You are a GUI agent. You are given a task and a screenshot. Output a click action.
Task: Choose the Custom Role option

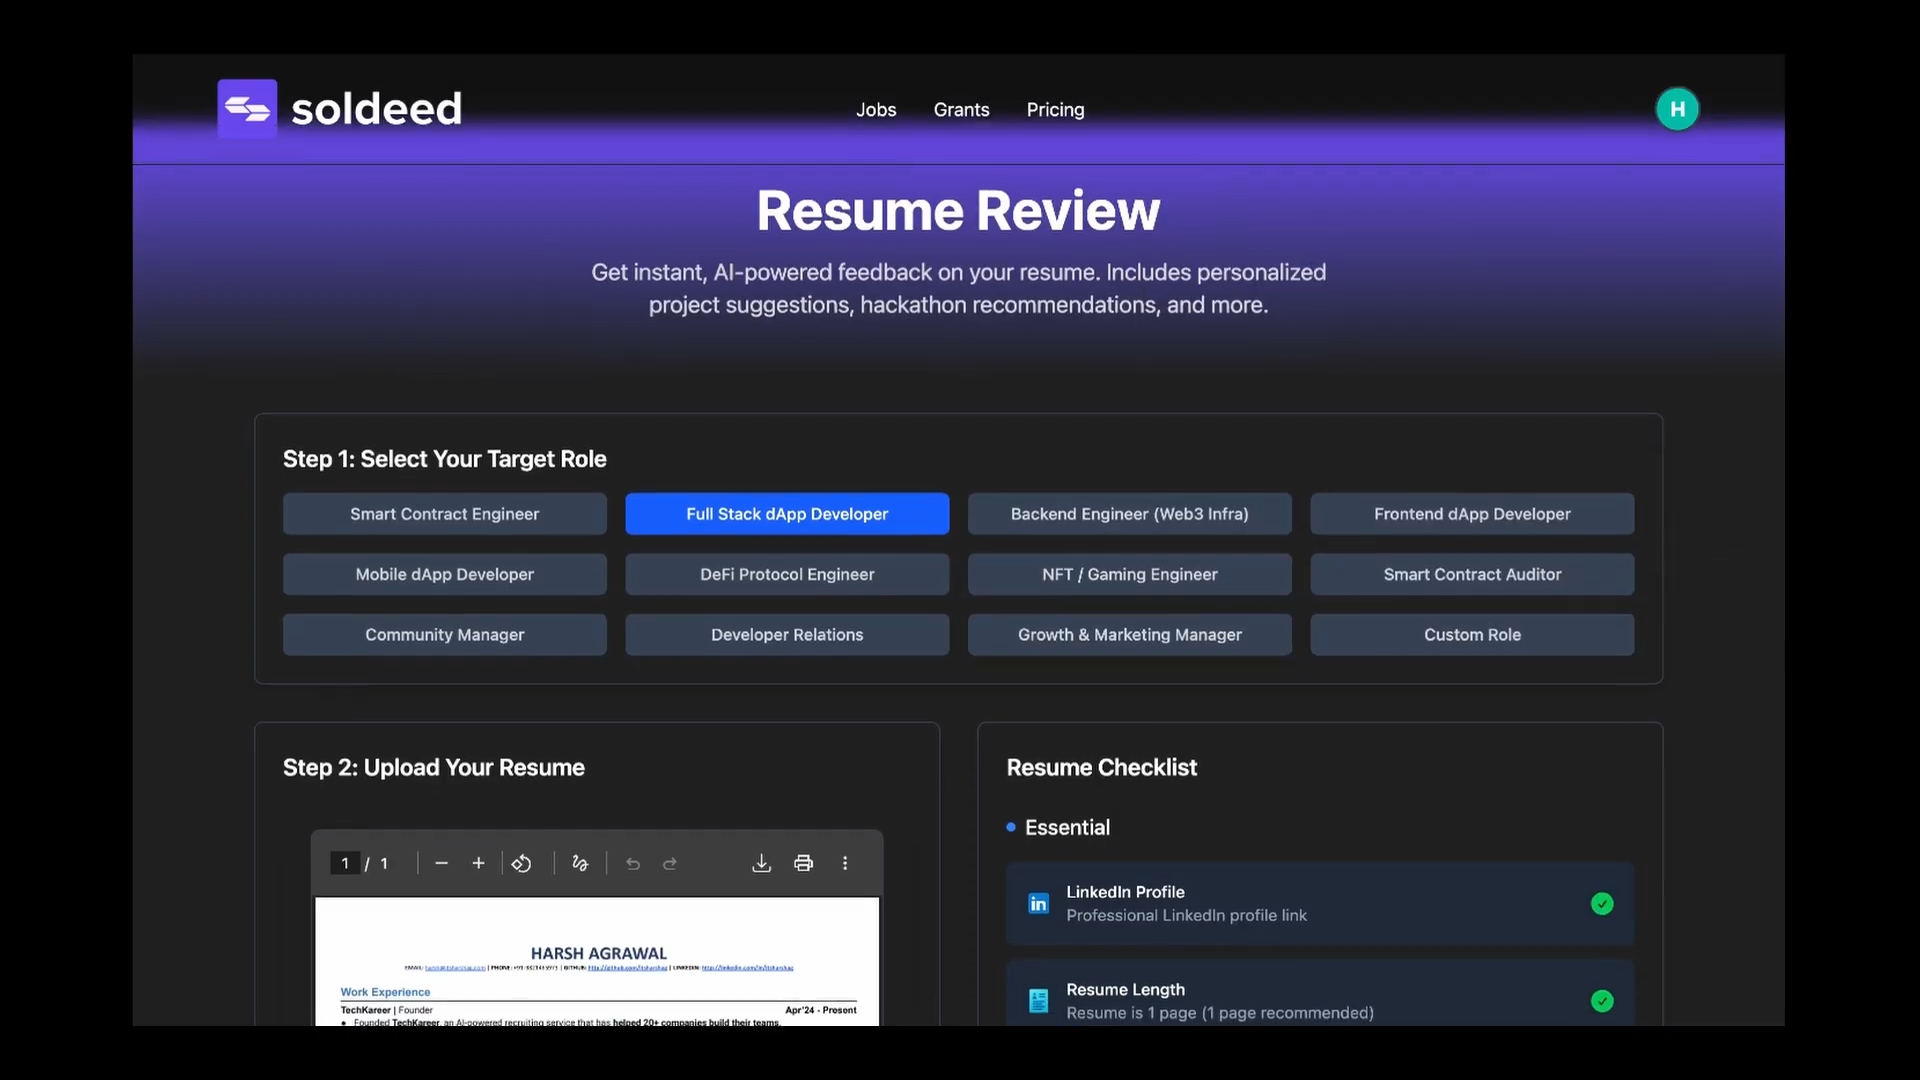click(x=1472, y=635)
